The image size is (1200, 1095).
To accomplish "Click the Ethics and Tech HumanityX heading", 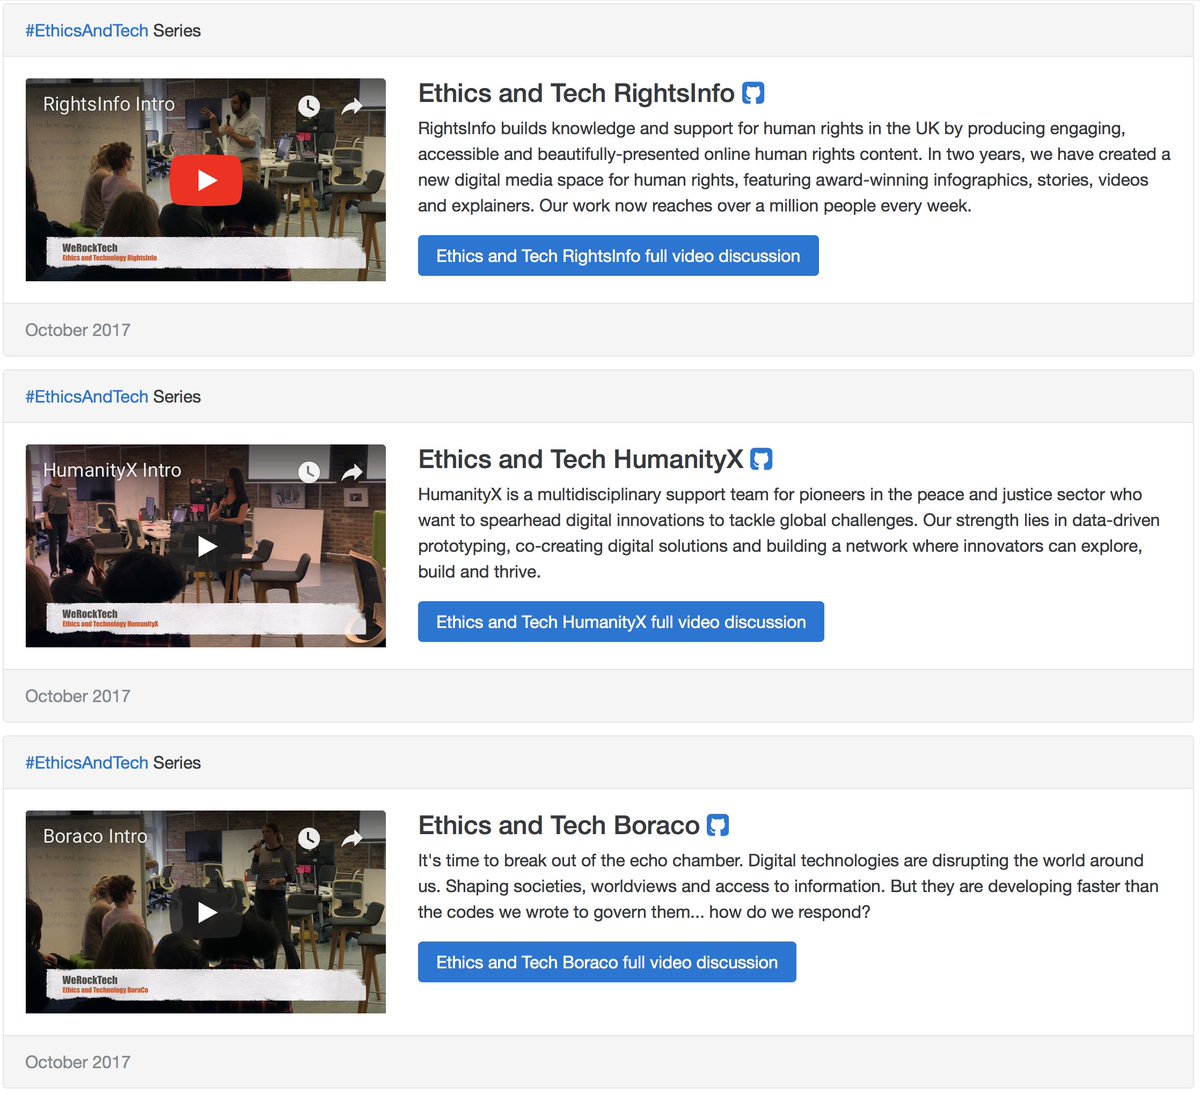I will coord(581,459).
